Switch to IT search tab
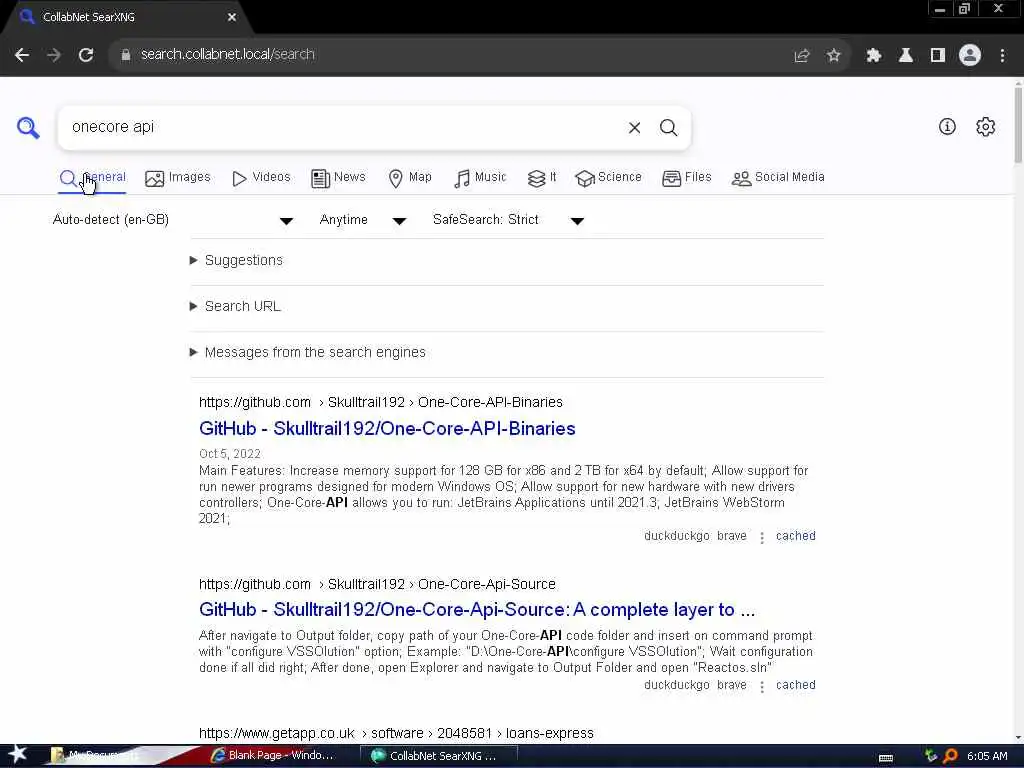 click(542, 178)
